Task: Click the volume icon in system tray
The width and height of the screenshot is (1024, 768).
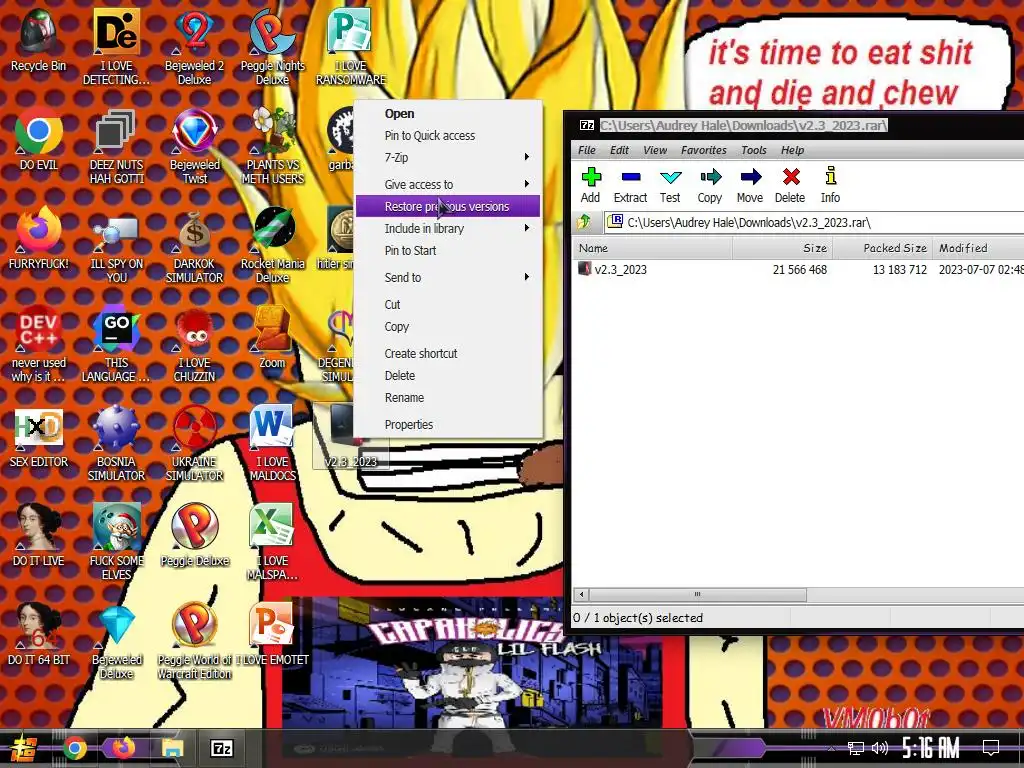Action: [880, 748]
